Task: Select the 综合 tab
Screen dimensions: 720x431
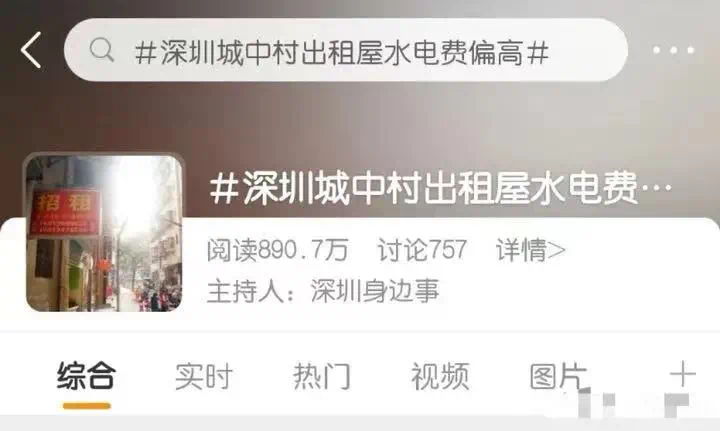Action: tap(86, 376)
